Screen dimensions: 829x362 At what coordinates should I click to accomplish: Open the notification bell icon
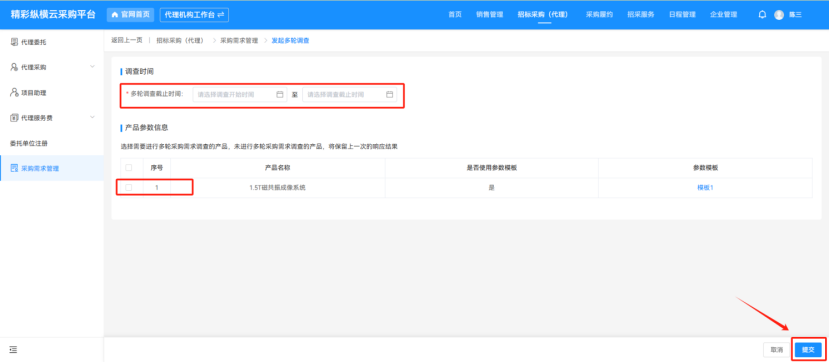[762, 15]
